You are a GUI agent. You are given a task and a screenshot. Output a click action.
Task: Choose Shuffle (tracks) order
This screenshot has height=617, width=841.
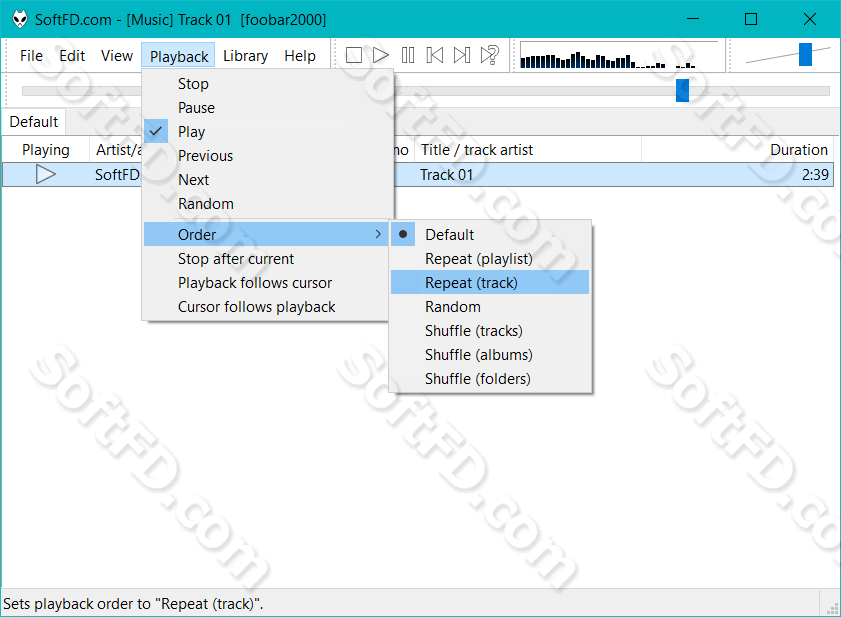pyautogui.click(x=490, y=330)
